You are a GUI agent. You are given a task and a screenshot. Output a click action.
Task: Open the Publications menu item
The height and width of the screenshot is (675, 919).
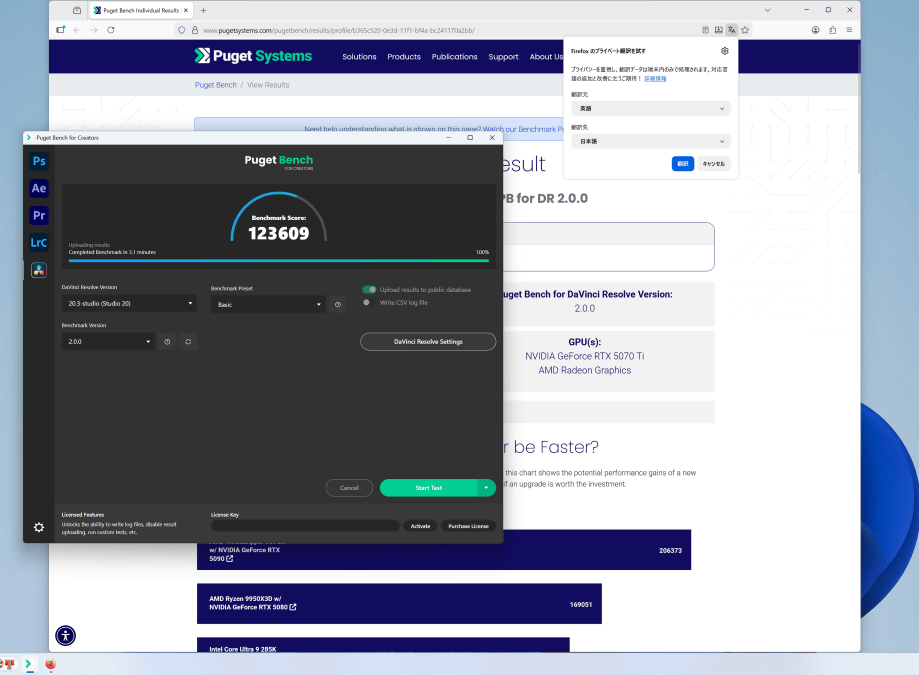coord(454,57)
